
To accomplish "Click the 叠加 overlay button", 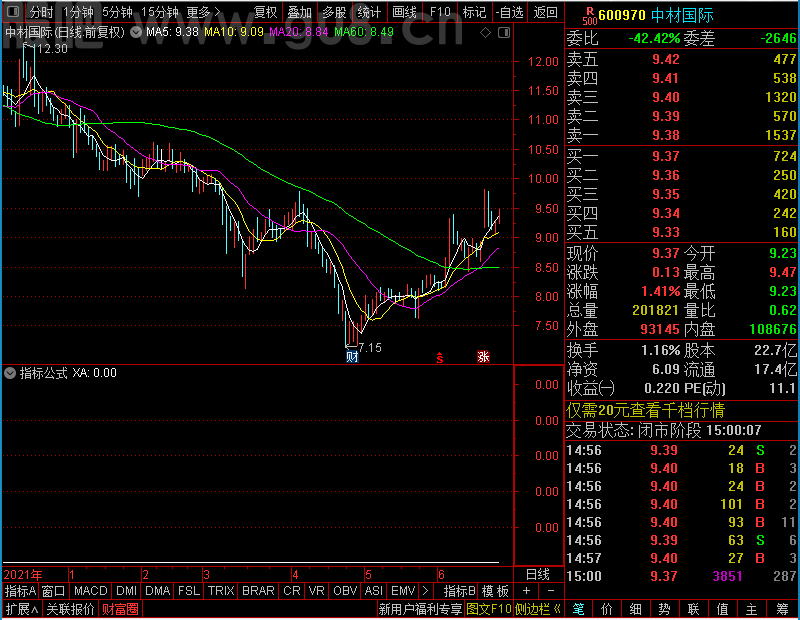I will pyautogui.click(x=299, y=12).
